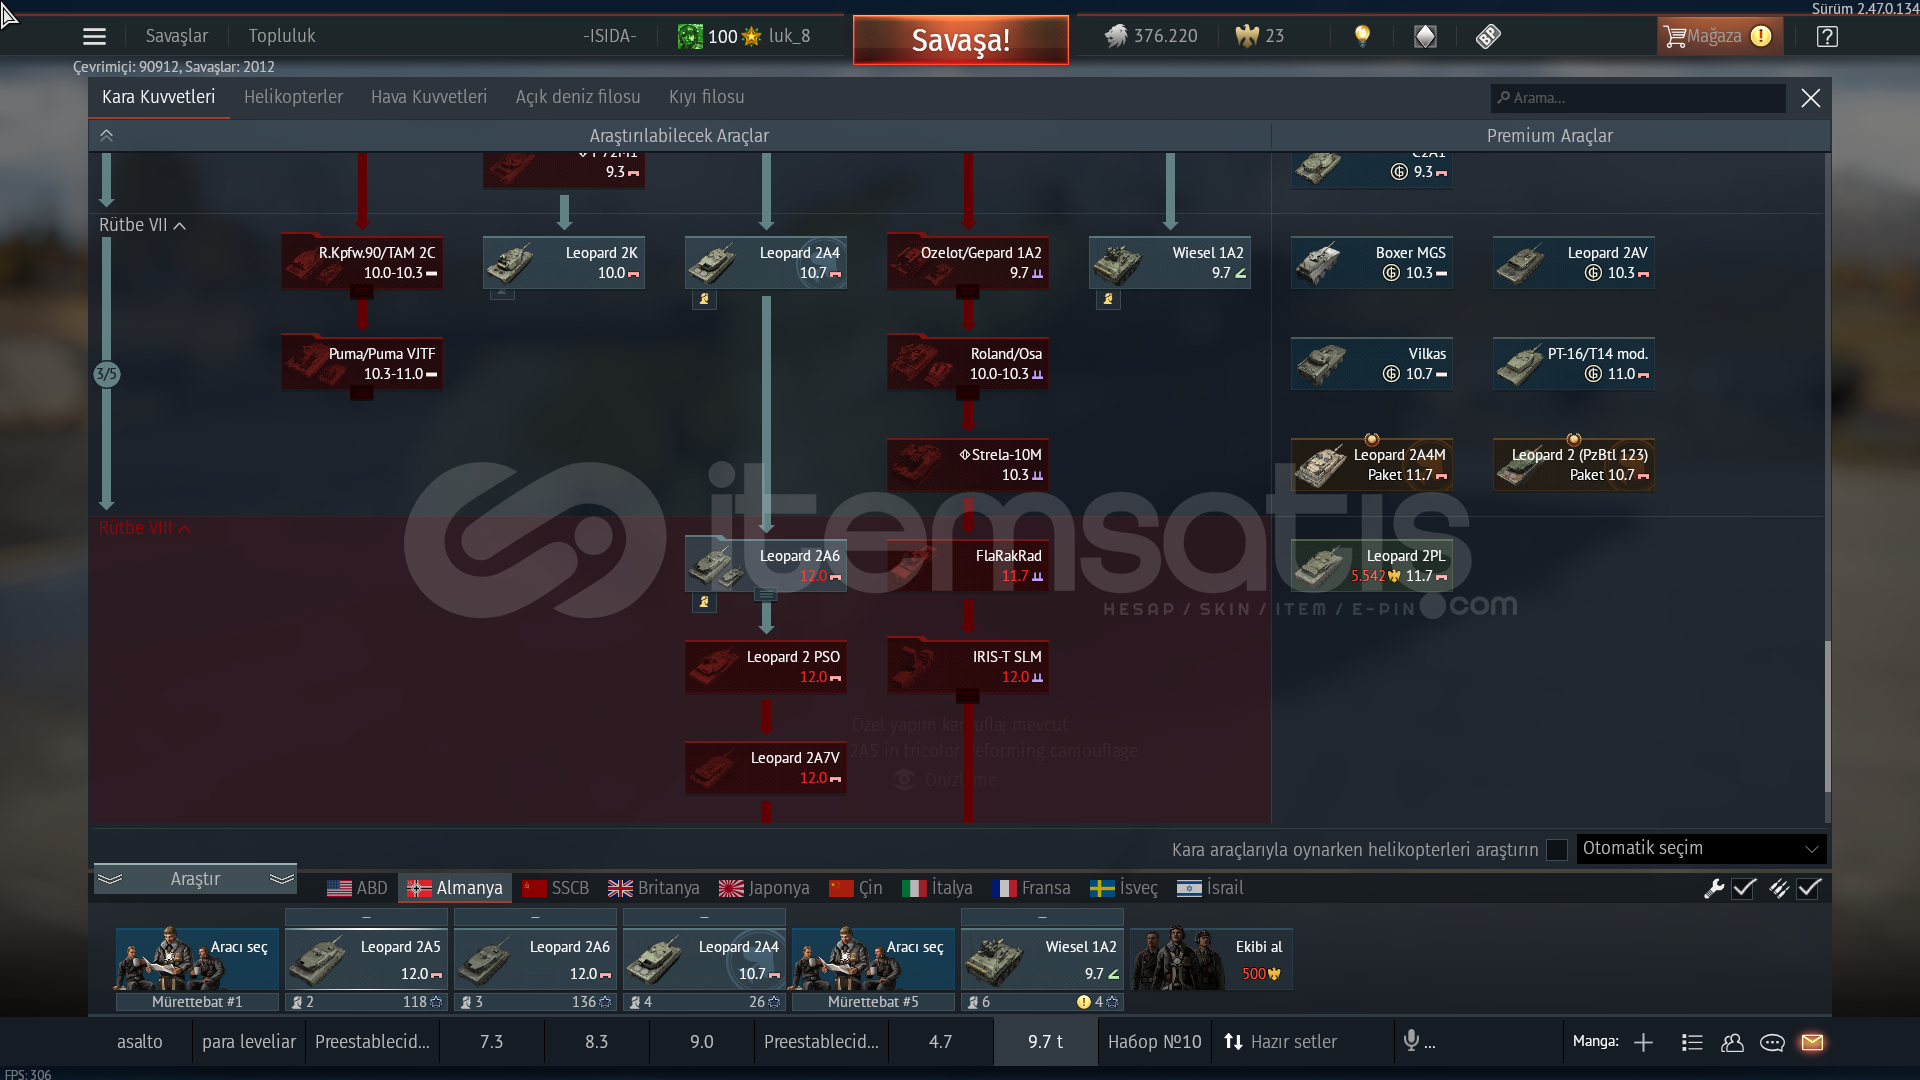Switch to the Açık deniz filosu tab
Screen dimensions: 1920x1080
pyautogui.click(x=578, y=97)
